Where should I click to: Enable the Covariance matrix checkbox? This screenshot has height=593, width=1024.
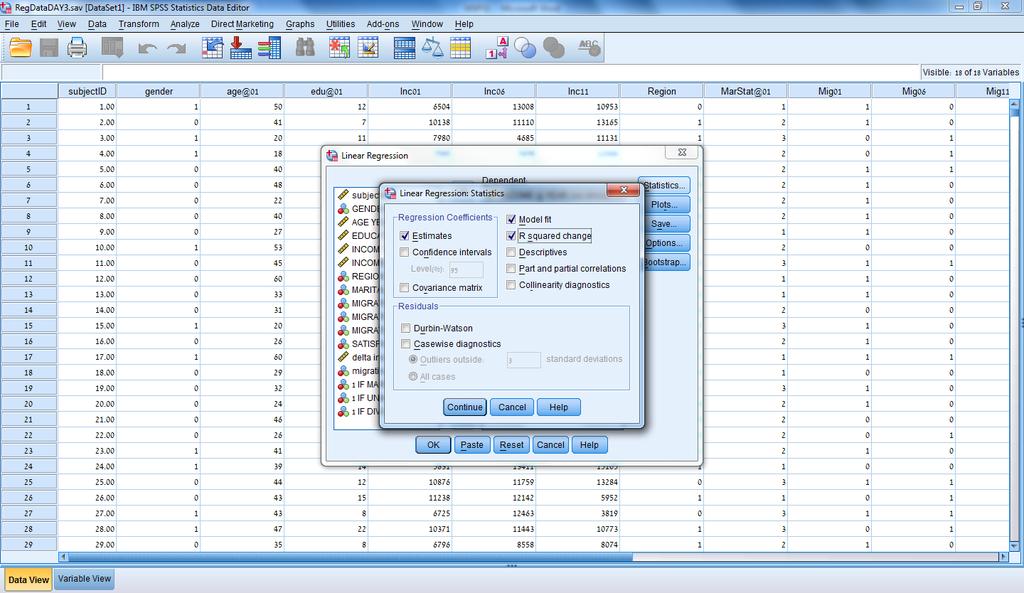404,287
